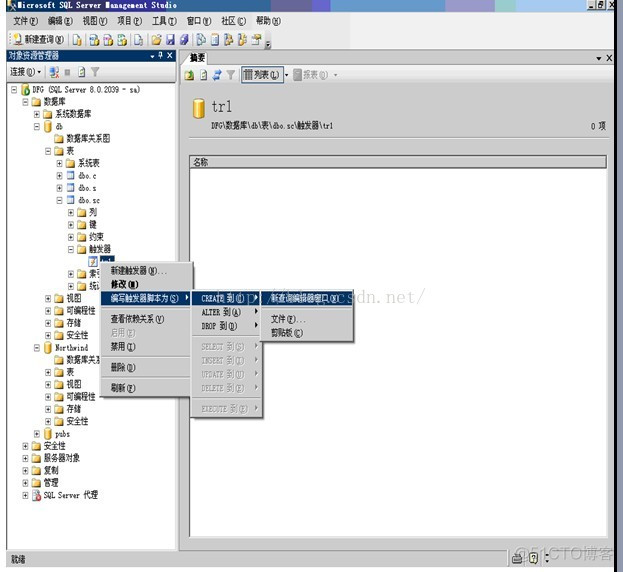Select the Northwind database icon
The image size is (623, 572).
tap(48, 348)
